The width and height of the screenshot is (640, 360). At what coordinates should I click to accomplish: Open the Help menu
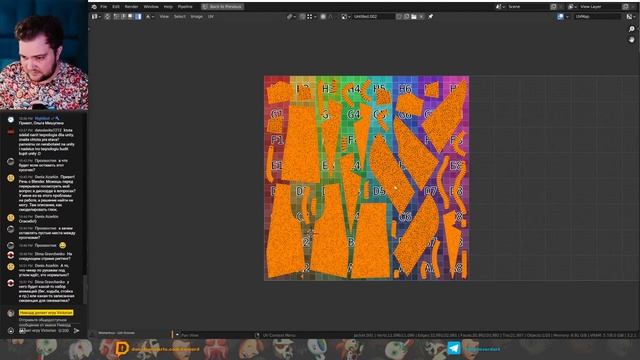pyautogui.click(x=168, y=7)
